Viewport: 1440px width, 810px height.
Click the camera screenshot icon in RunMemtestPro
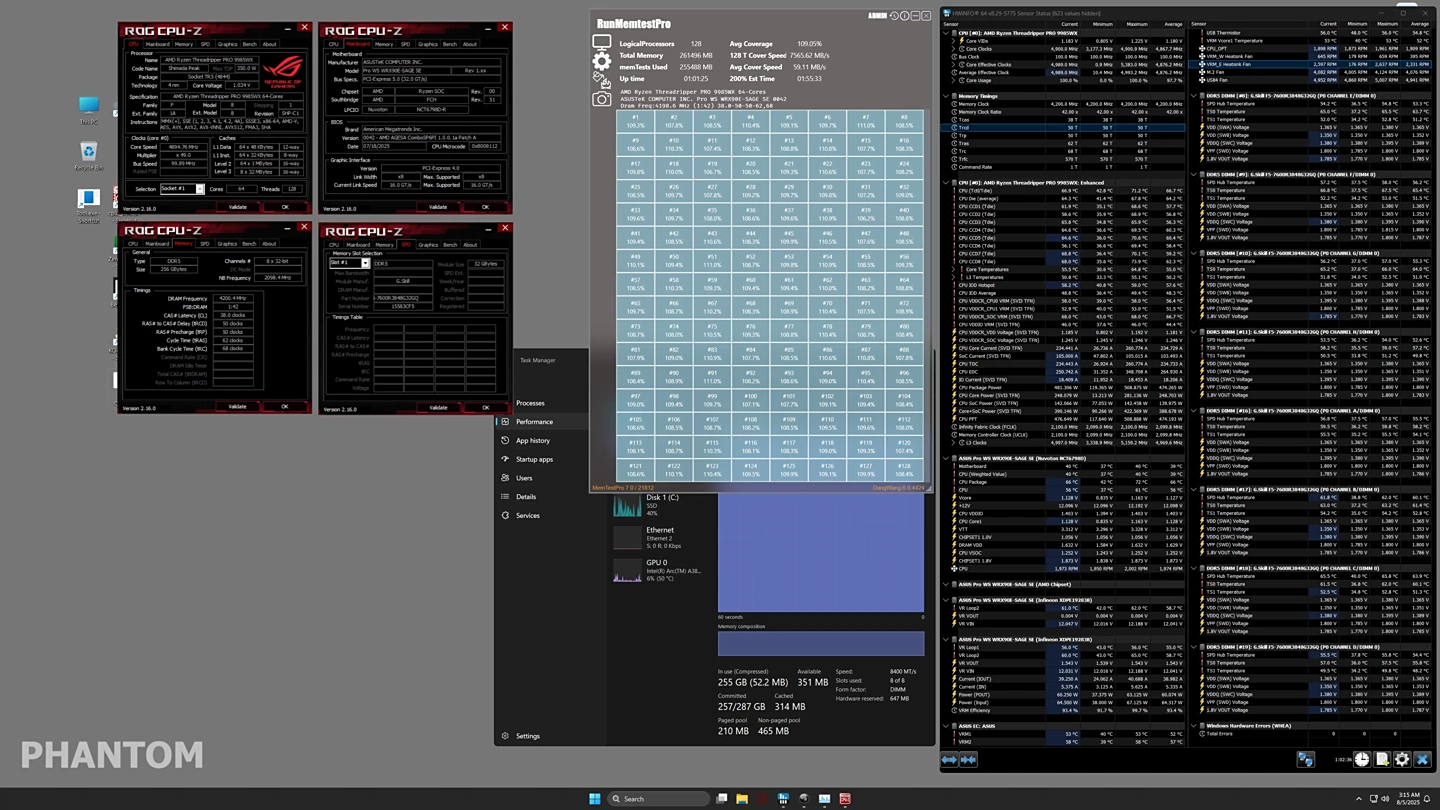click(601, 99)
